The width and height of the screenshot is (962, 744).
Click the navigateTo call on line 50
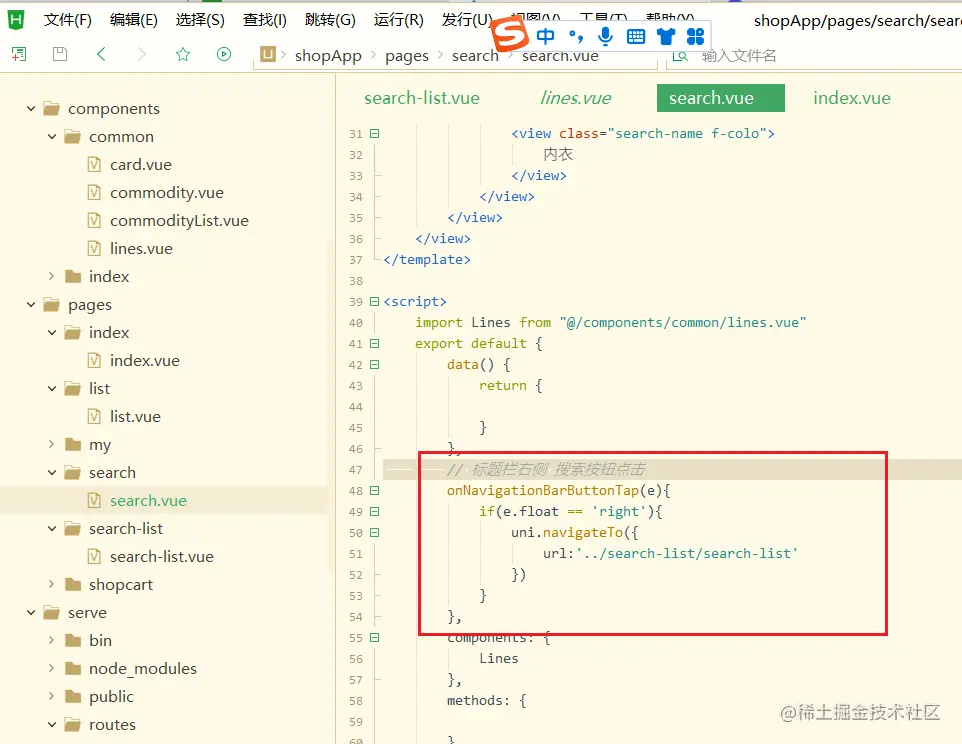(x=583, y=532)
